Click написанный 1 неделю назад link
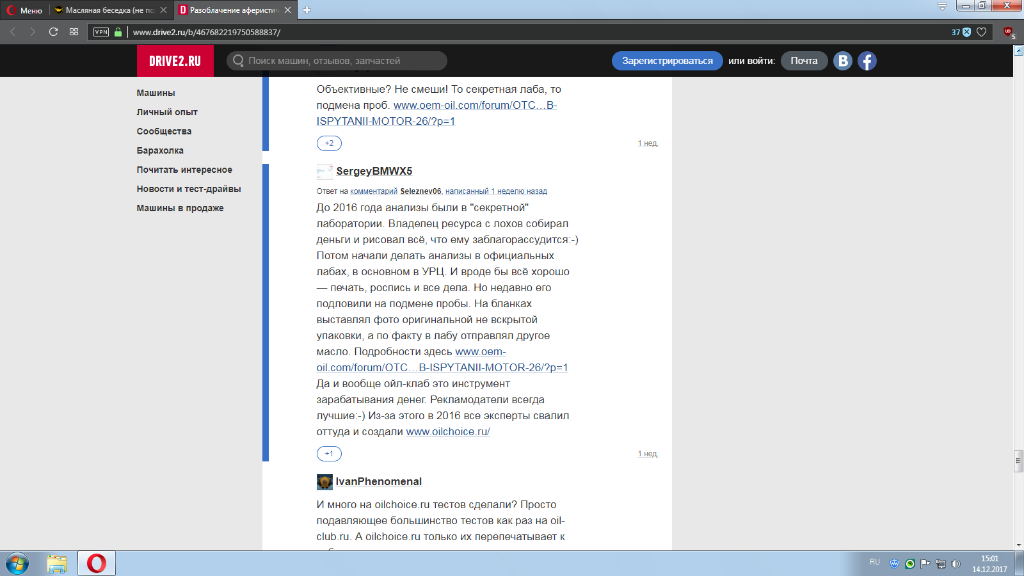Viewport: 1024px width, 576px height. tap(496, 191)
